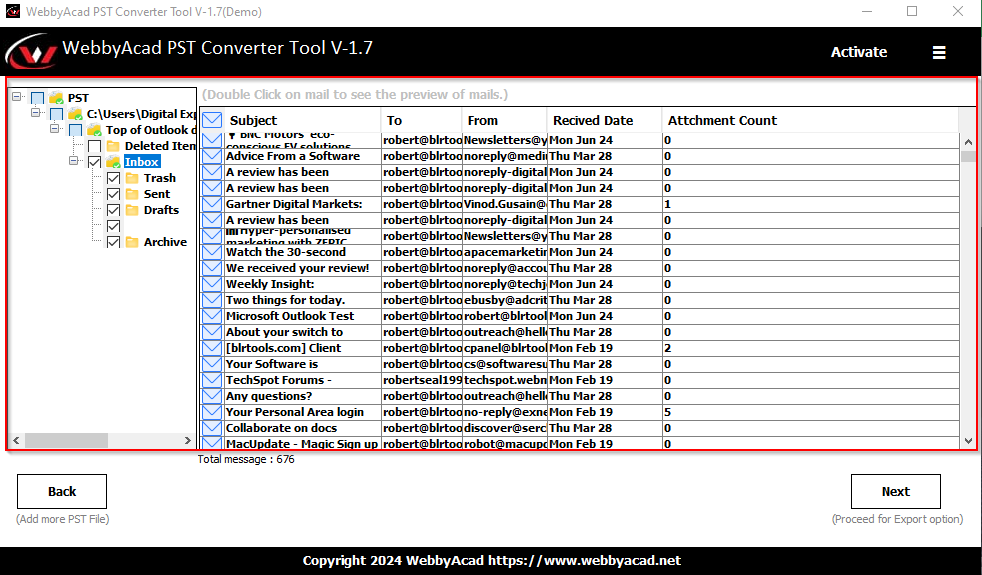Click envelope icon for Watch the 30-second

tap(212, 252)
